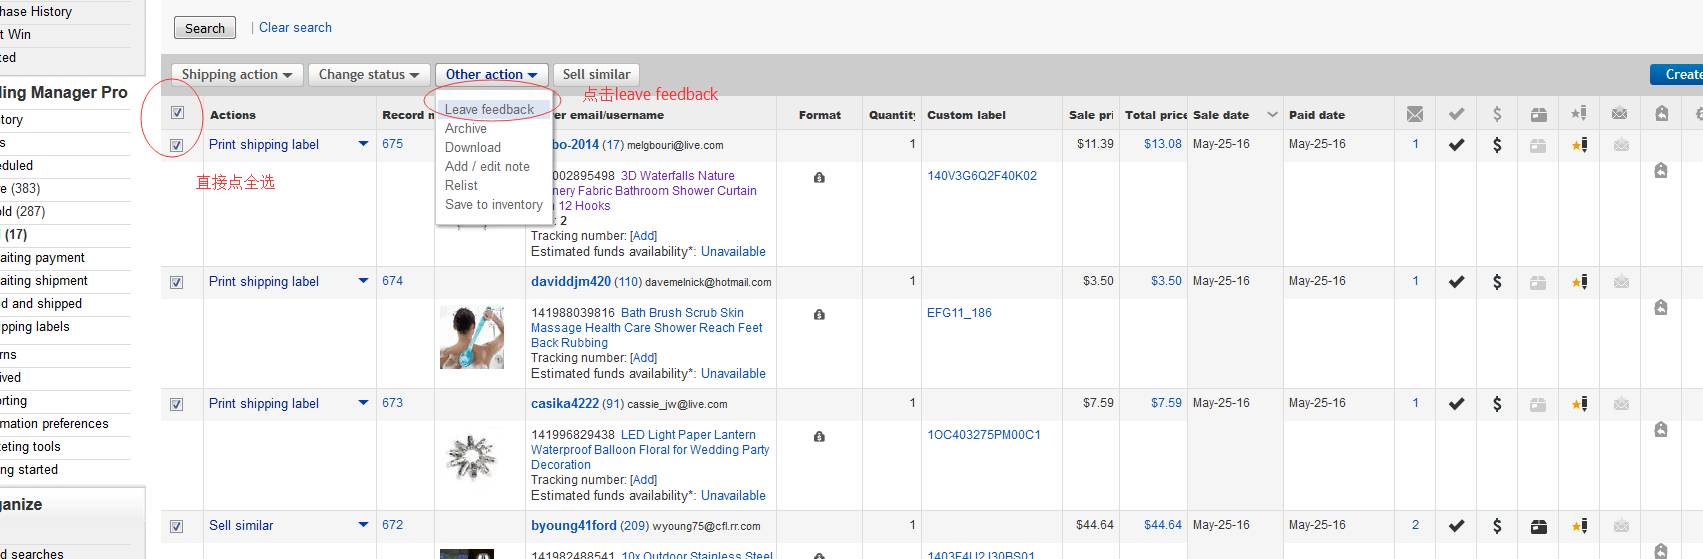Screen dimensions: 1703x559
Task: Click the email column header icon
Action: point(1415,114)
